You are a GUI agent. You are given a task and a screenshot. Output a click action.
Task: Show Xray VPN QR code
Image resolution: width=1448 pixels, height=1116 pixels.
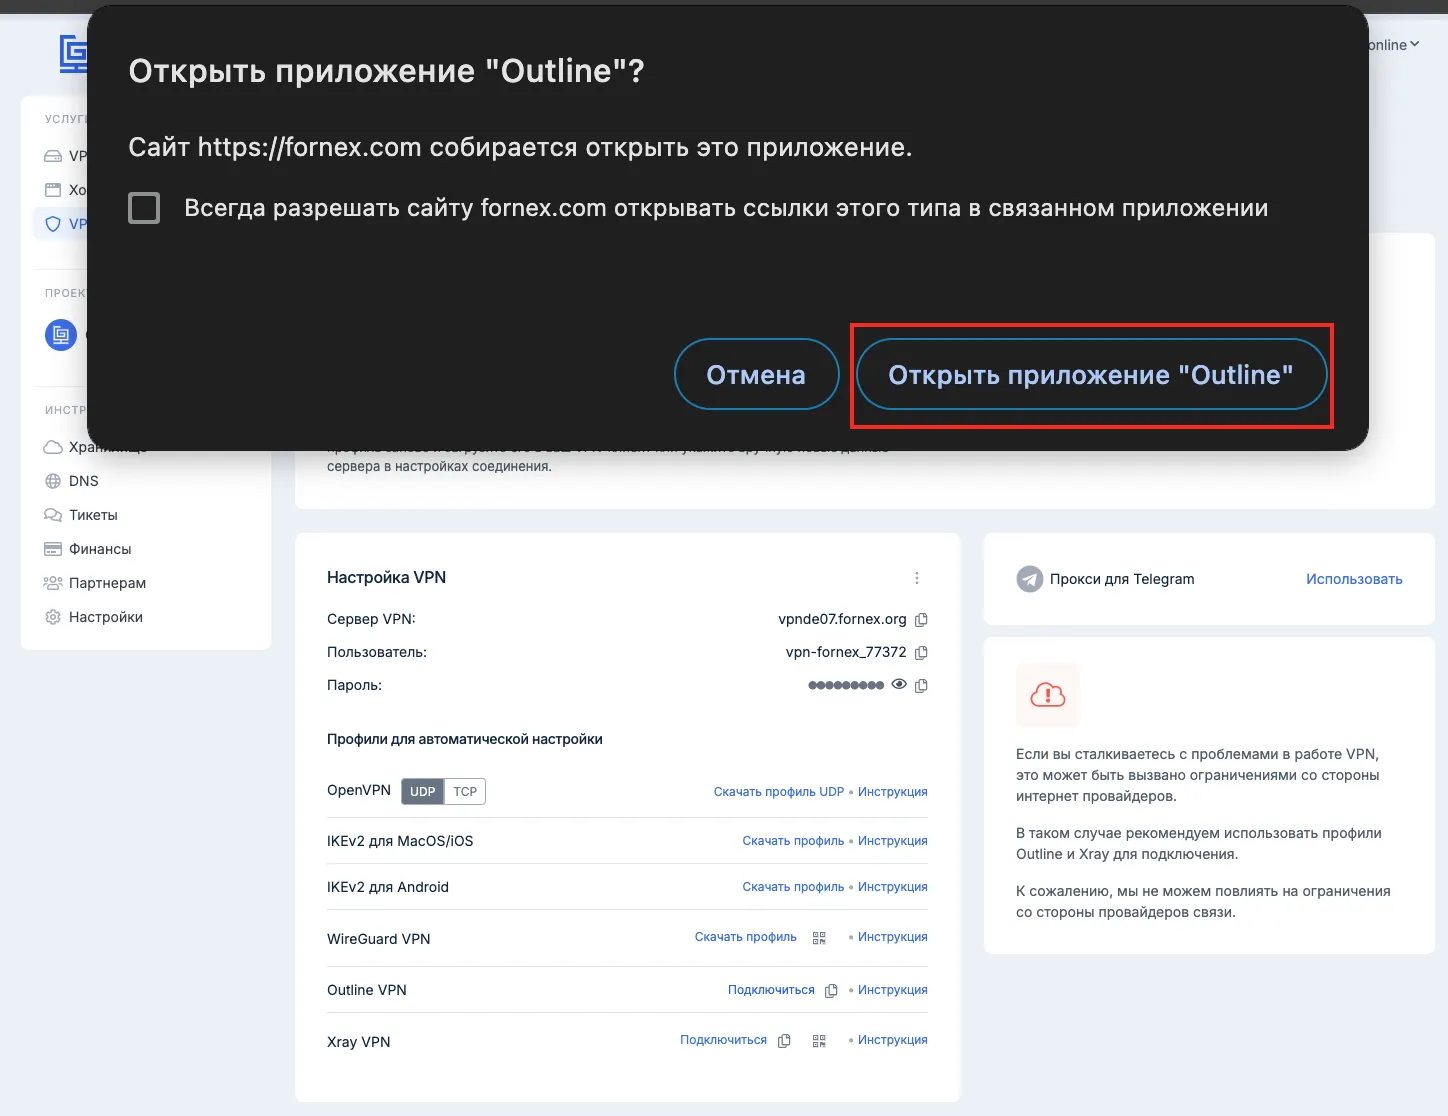(x=819, y=1041)
